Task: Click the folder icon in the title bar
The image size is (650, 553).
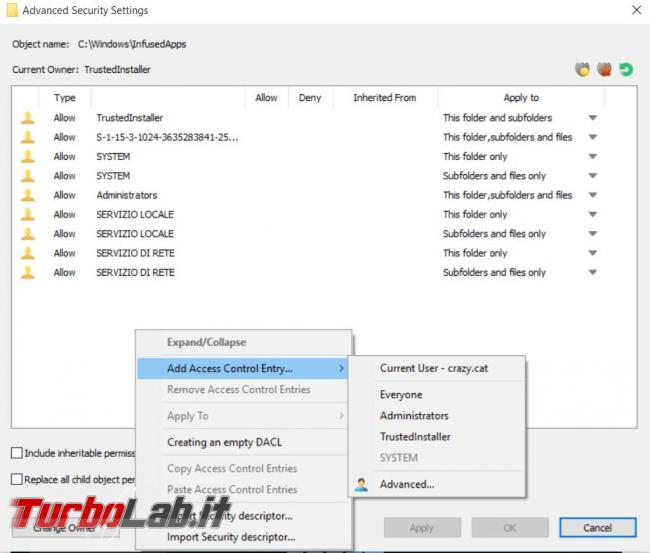Action: (12, 10)
